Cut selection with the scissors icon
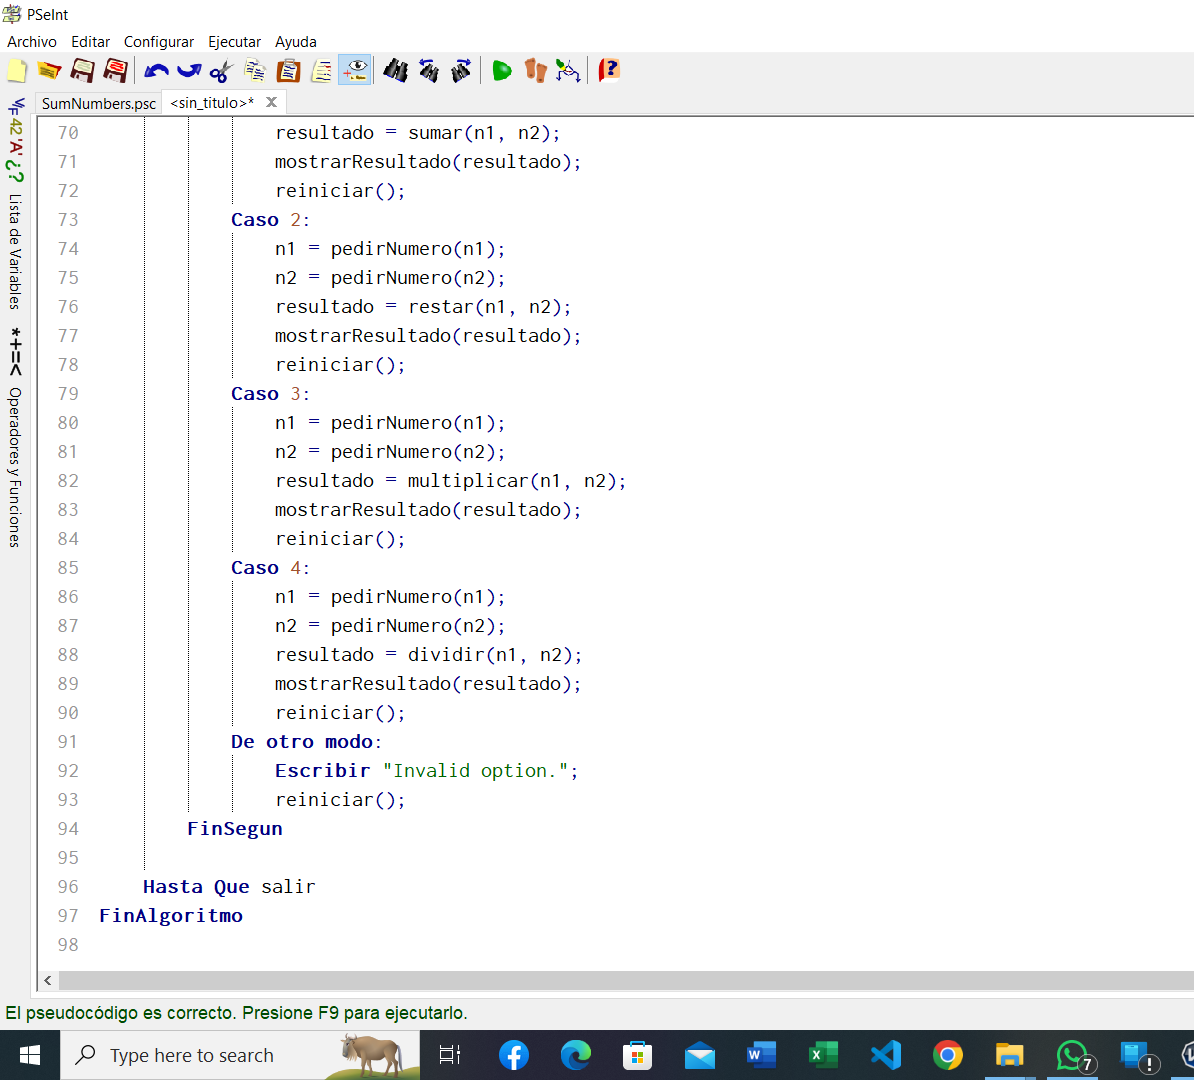 tap(222, 71)
